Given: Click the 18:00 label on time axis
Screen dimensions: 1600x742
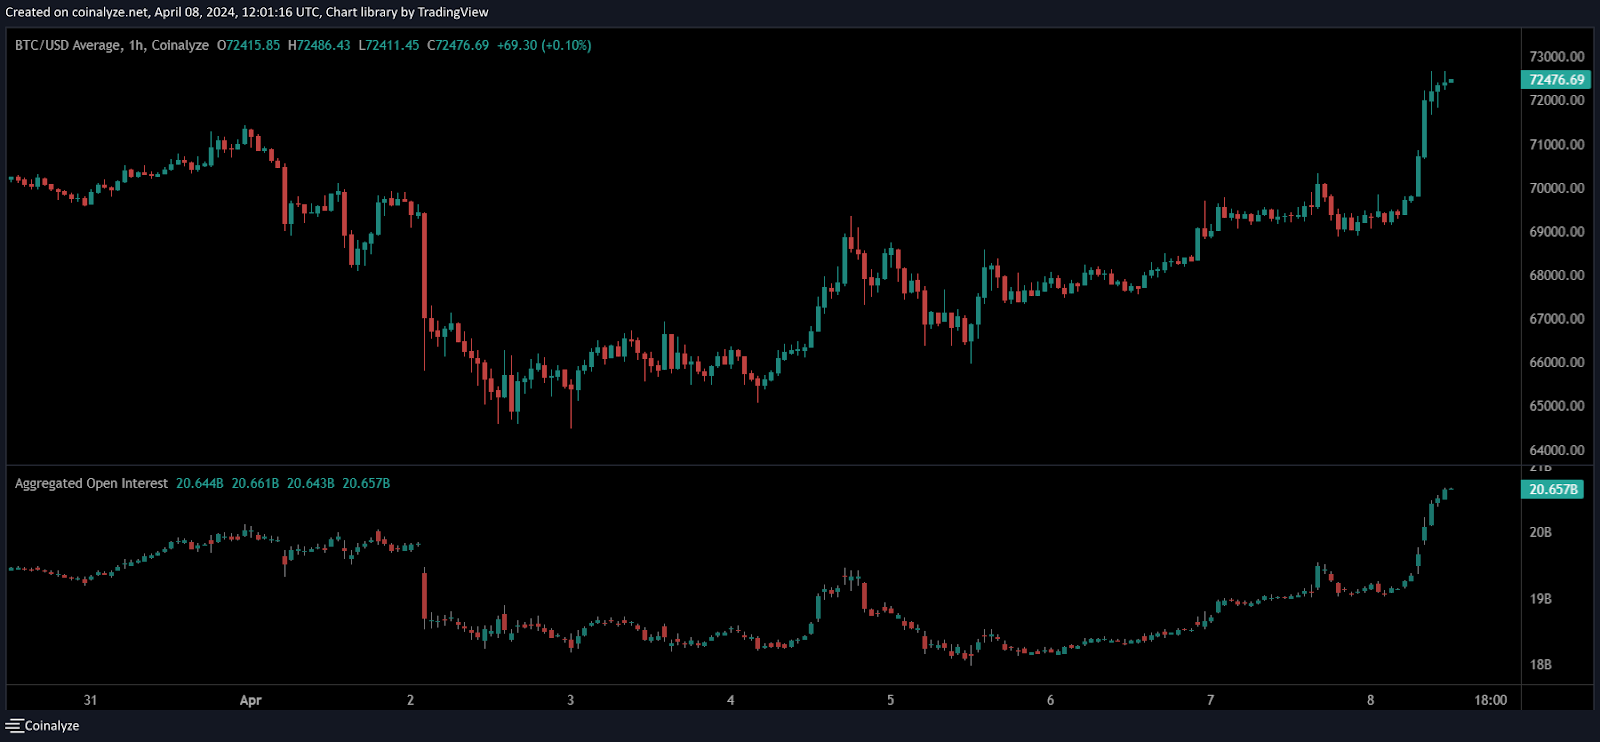Looking at the screenshot, I should point(1490,700).
